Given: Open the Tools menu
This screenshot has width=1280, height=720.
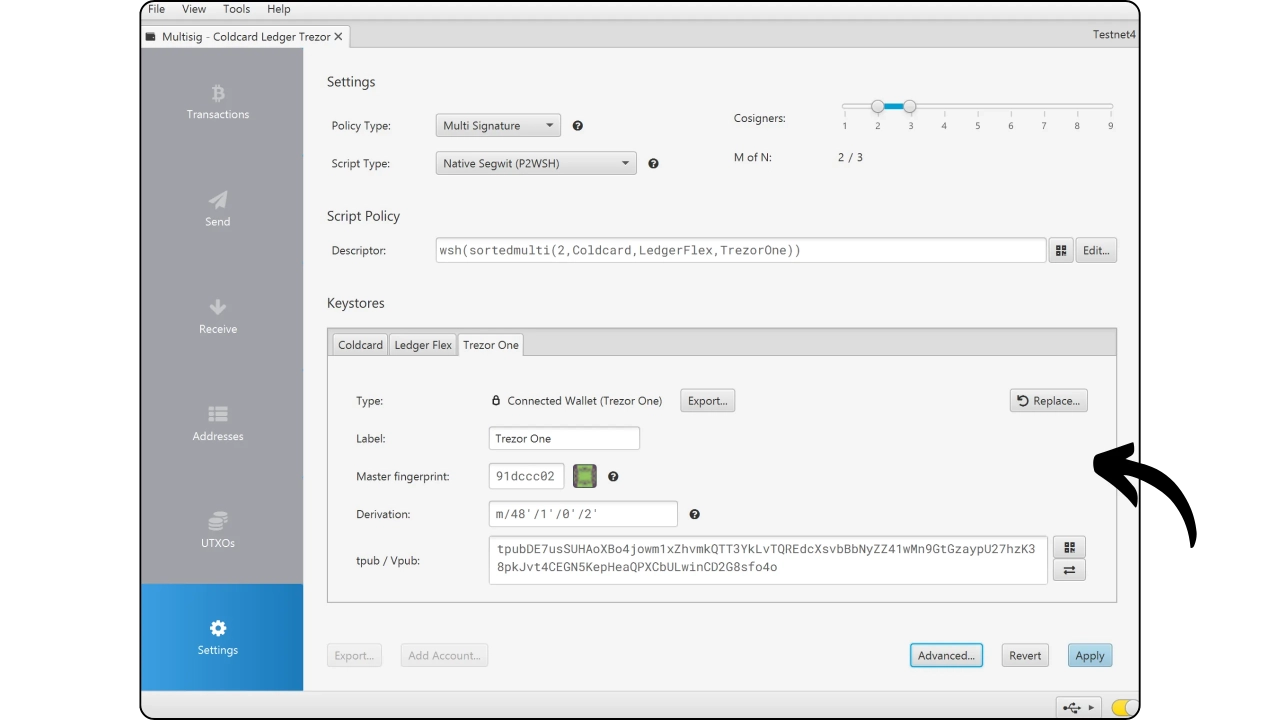Looking at the screenshot, I should 237,9.
